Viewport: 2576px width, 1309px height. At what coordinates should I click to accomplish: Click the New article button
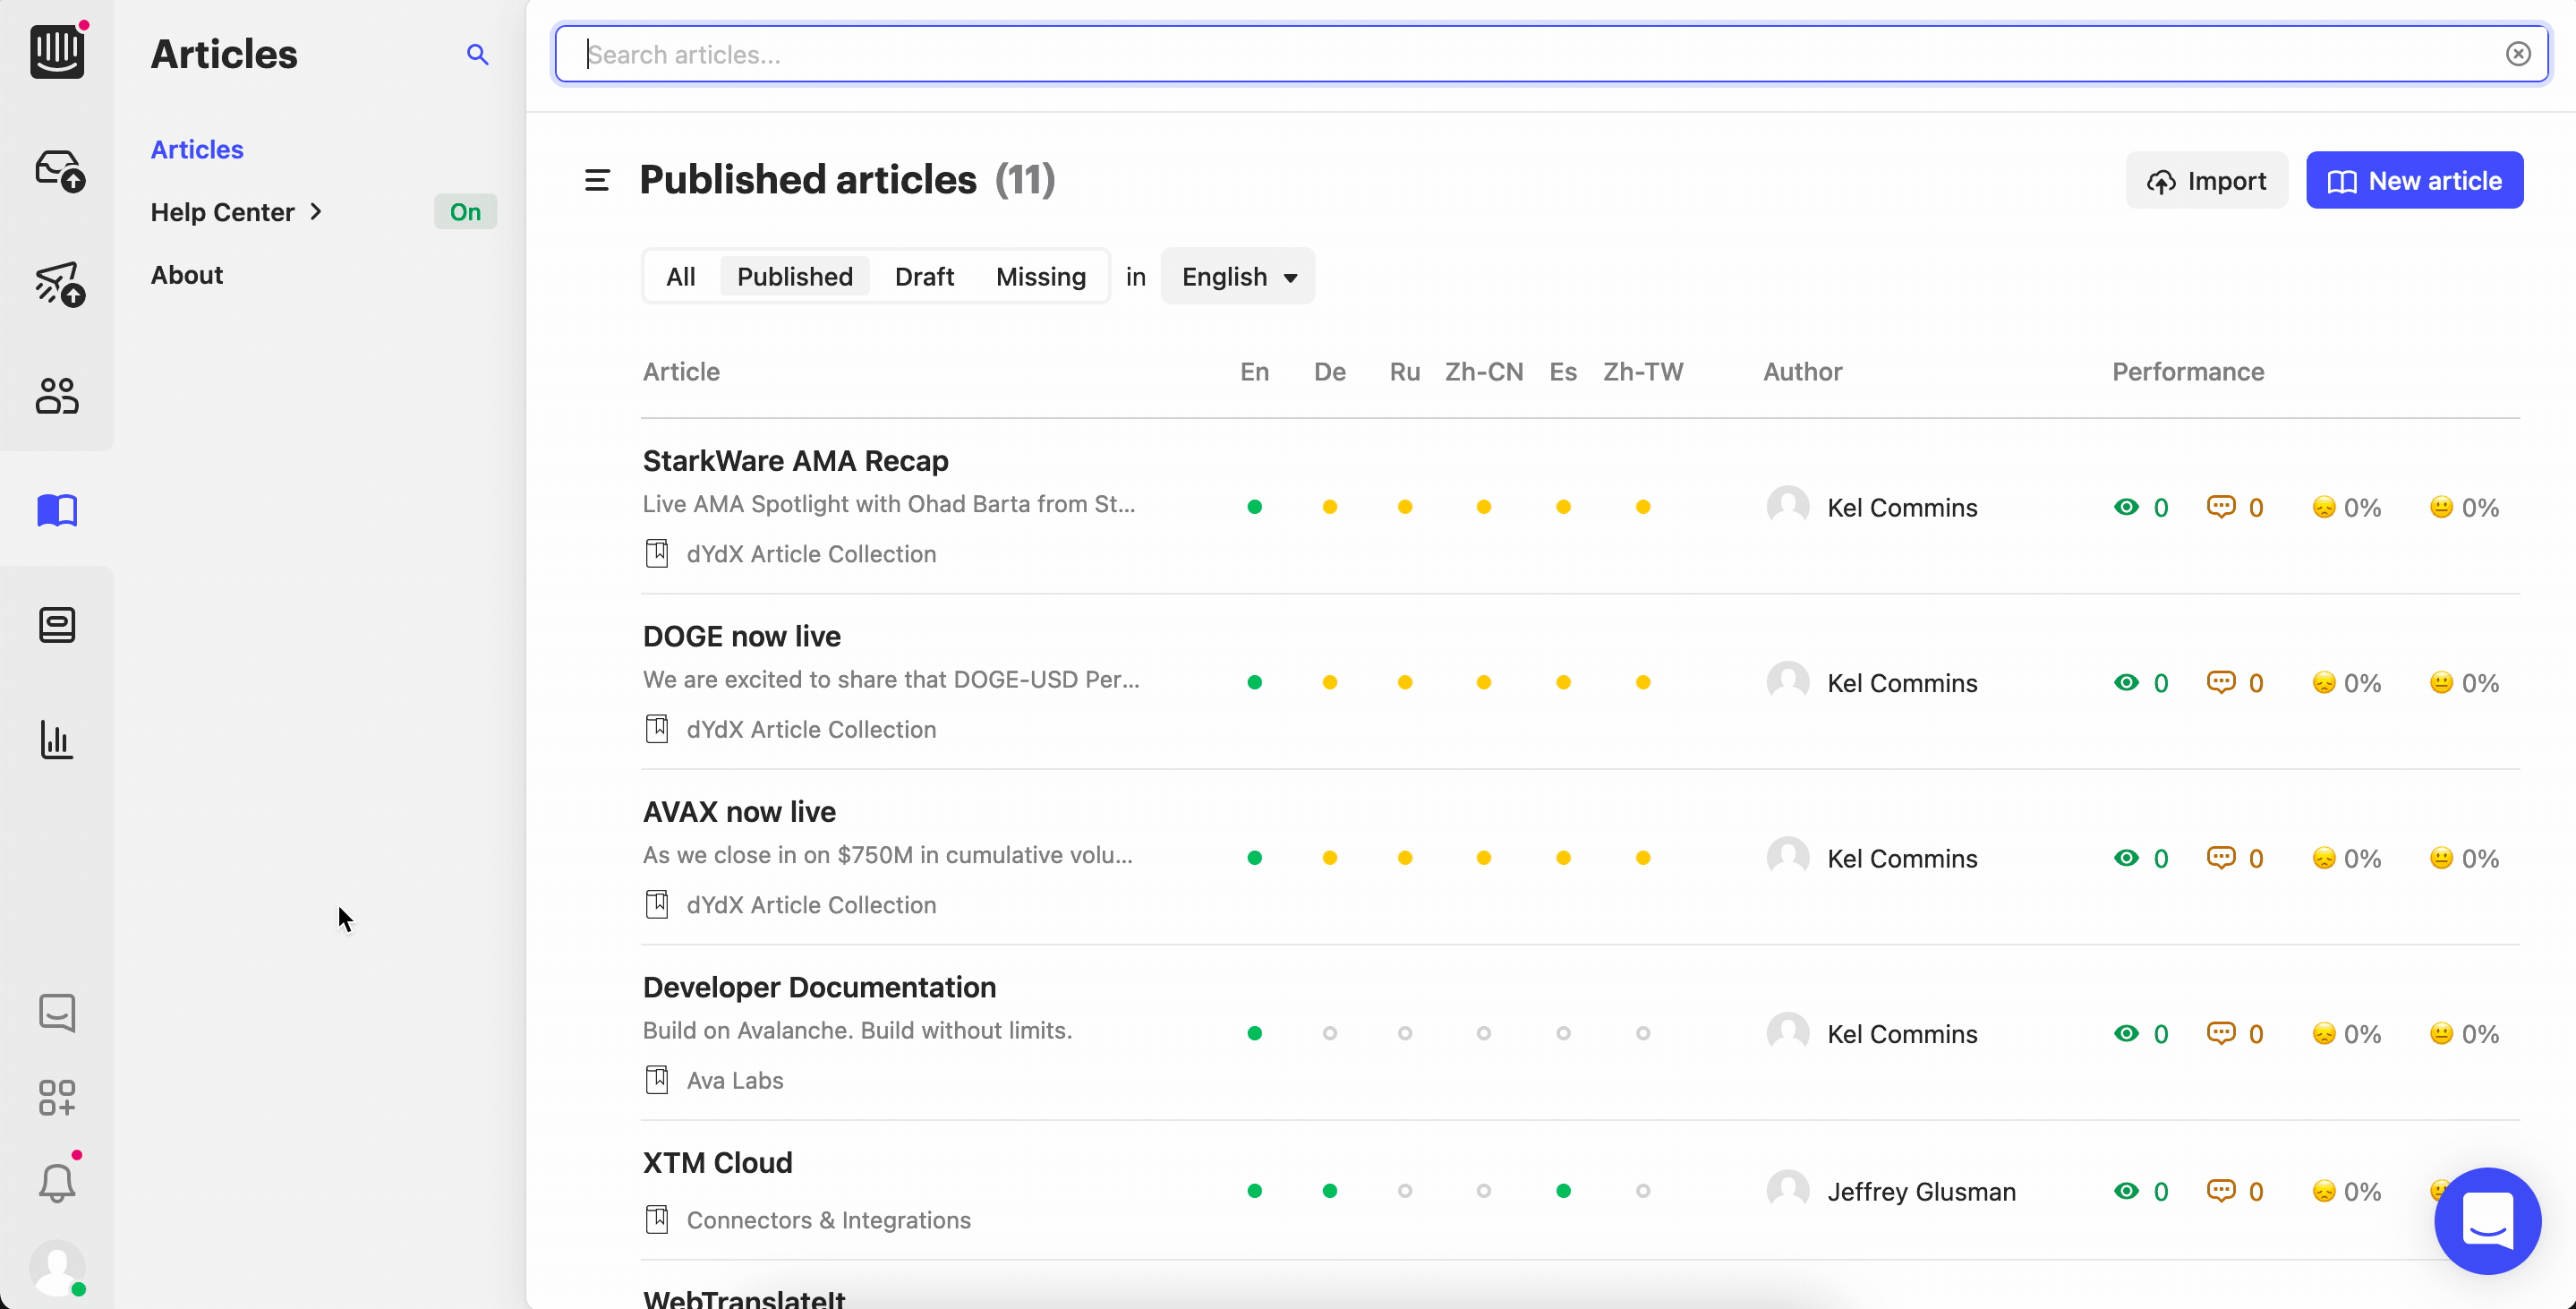[x=2414, y=181]
